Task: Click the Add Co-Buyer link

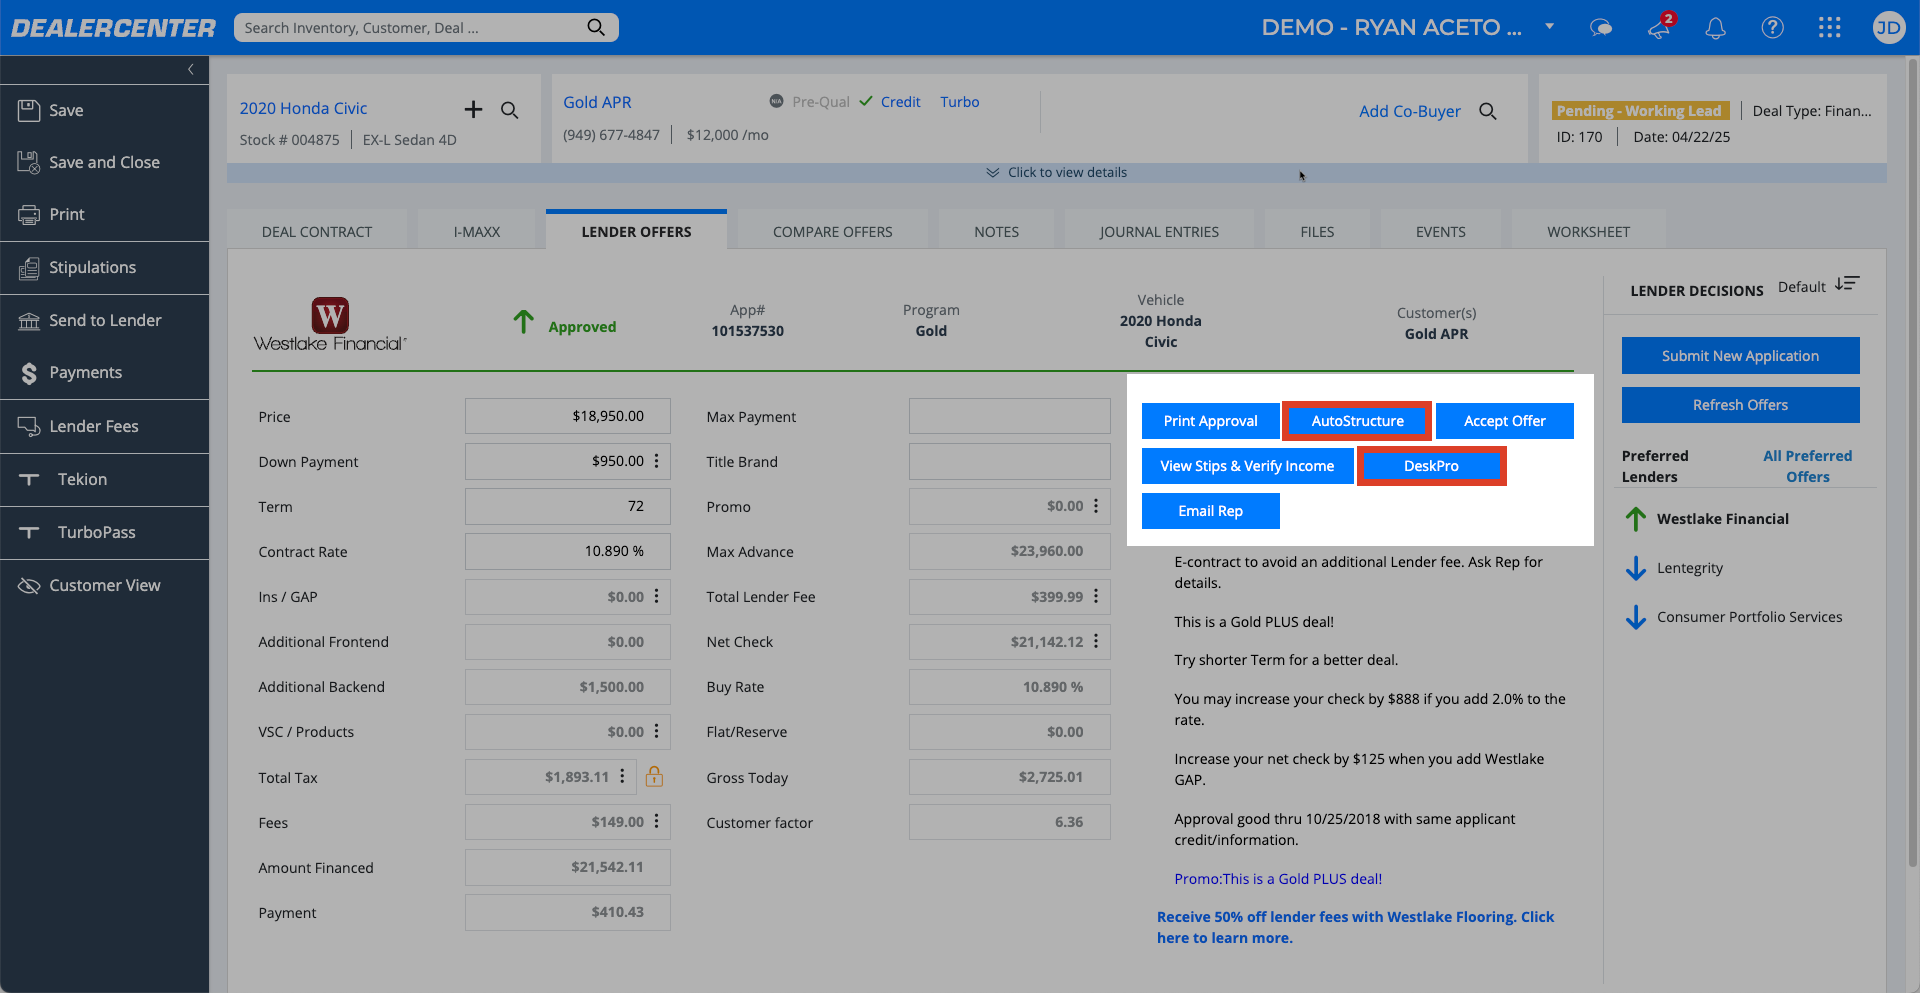Action: tap(1409, 111)
